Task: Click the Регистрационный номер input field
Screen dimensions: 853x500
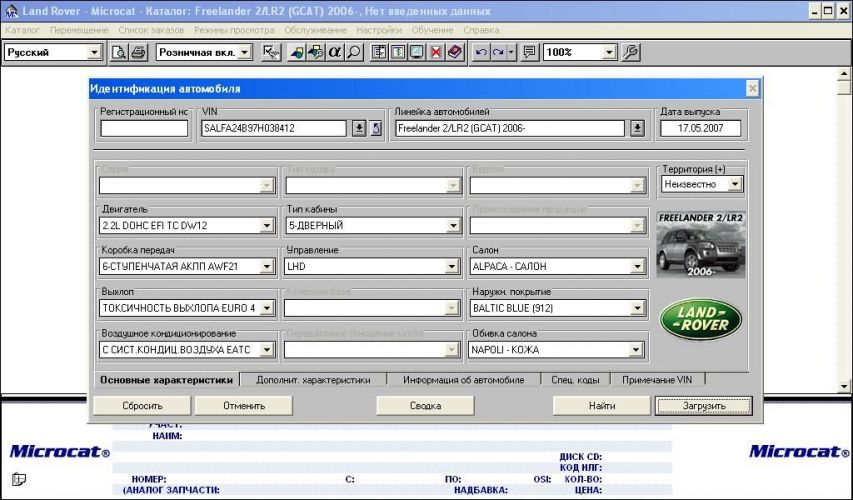Action: (x=144, y=128)
